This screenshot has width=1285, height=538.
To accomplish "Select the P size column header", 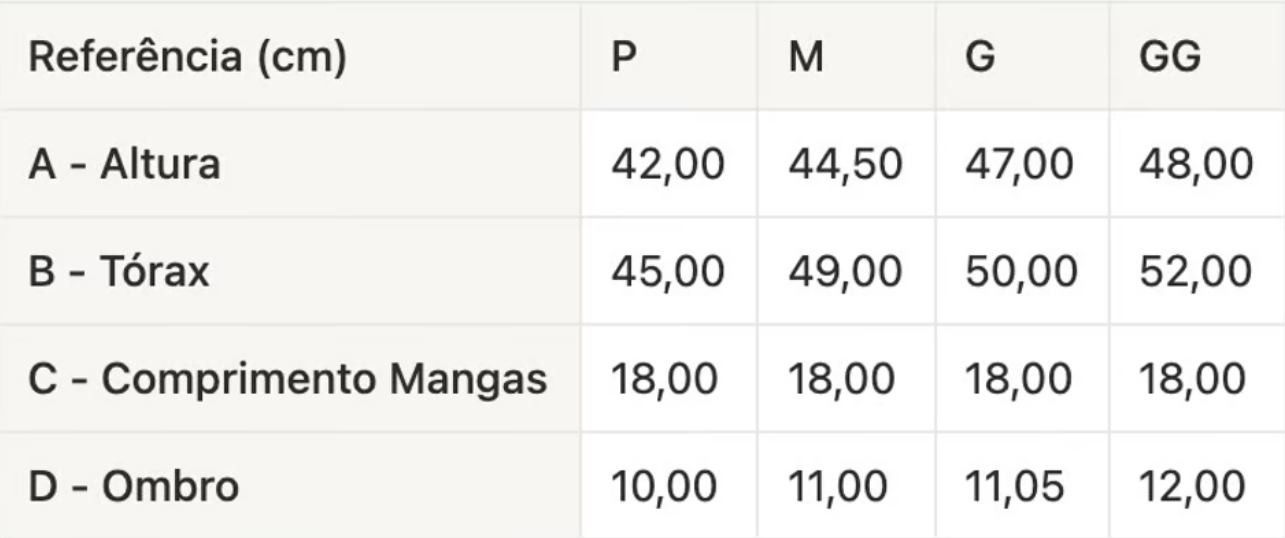I will pos(624,59).
